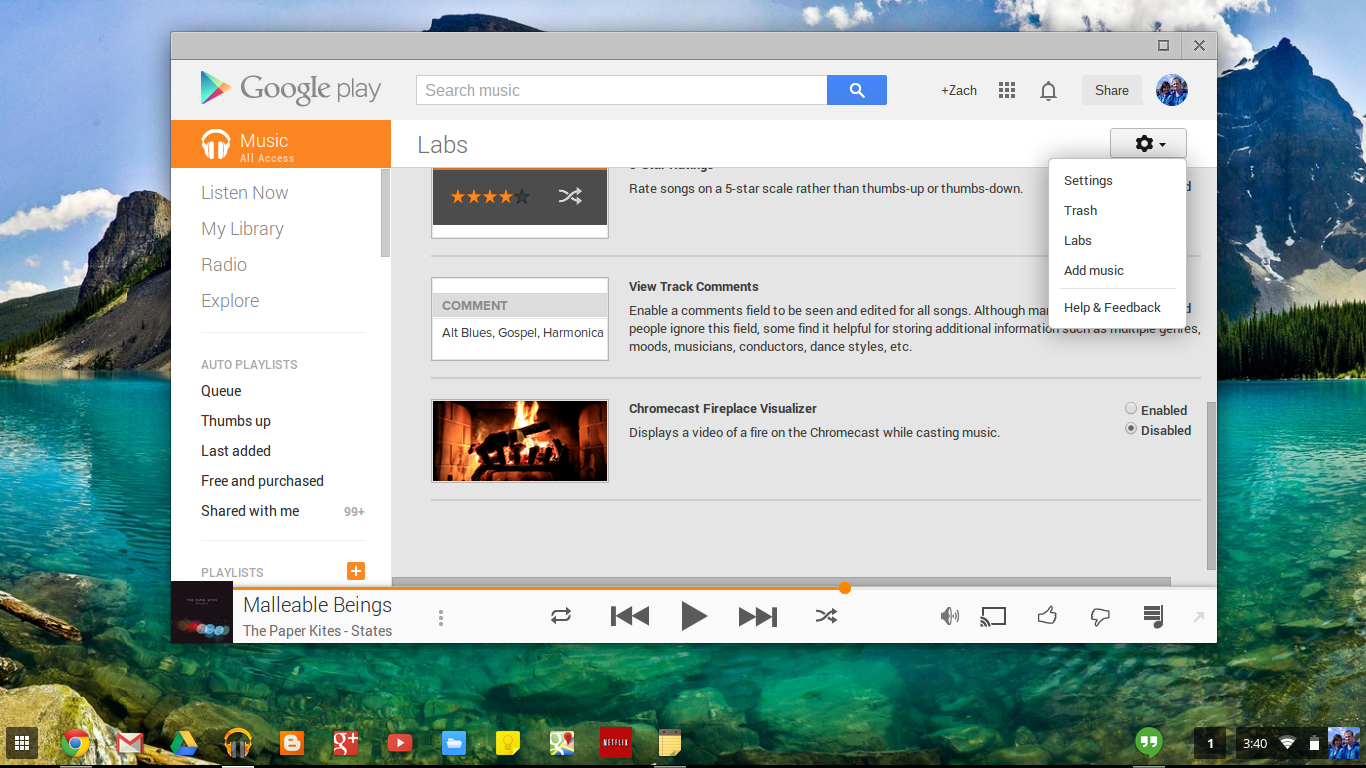
Task: Open Blogger from the shelf
Action: pyautogui.click(x=292, y=743)
